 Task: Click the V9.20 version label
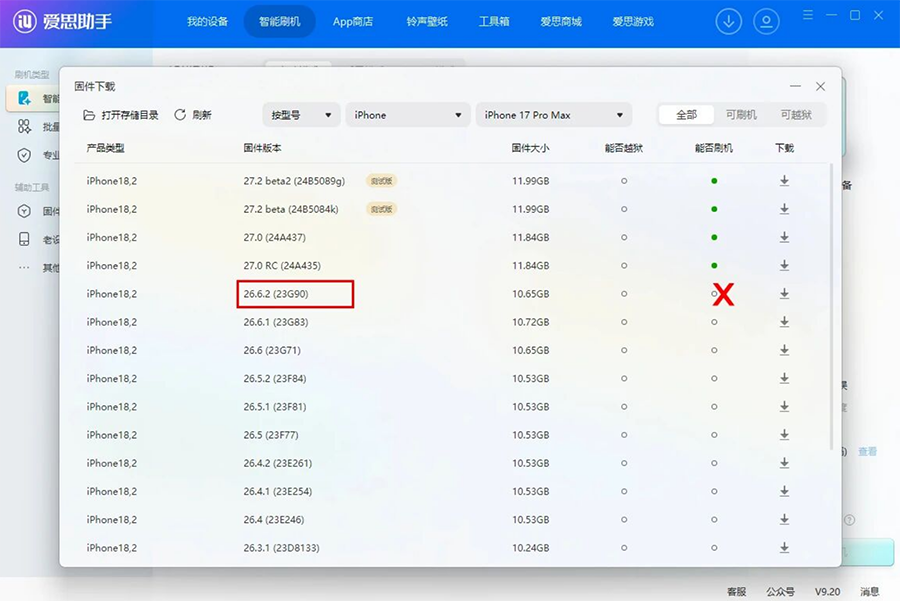pos(827,591)
